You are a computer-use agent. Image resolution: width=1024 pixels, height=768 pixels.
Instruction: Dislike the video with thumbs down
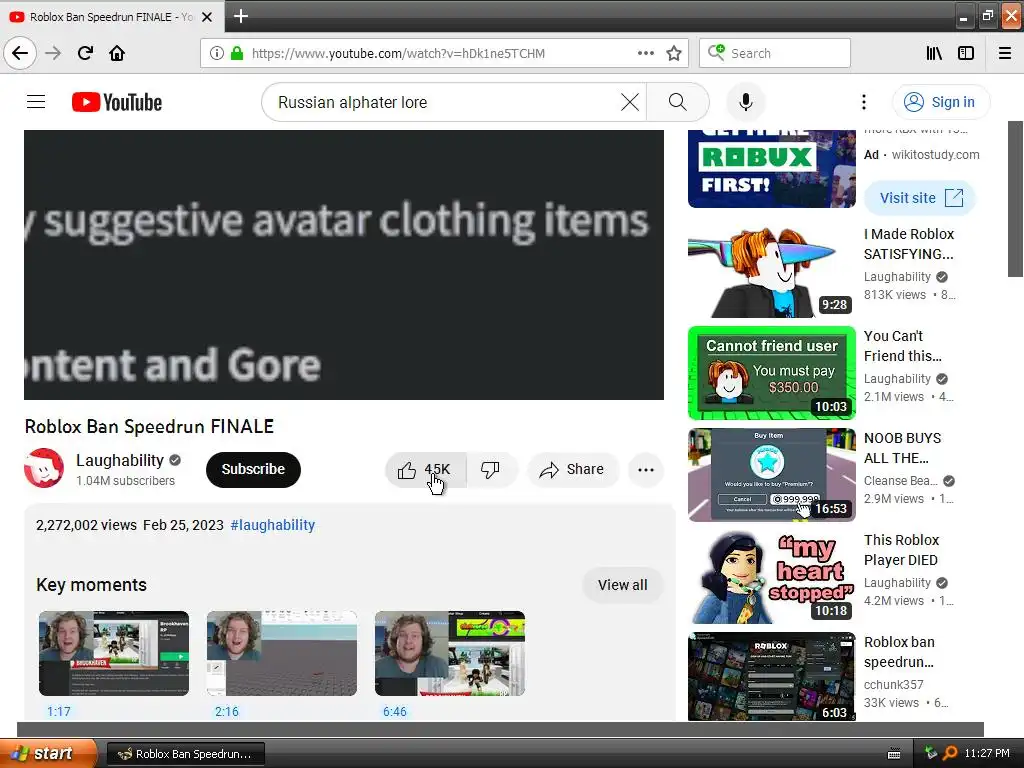pos(491,470)
